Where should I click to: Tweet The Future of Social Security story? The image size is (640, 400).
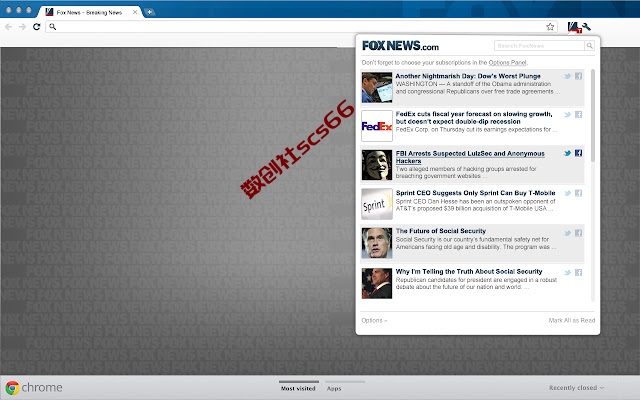567,233
